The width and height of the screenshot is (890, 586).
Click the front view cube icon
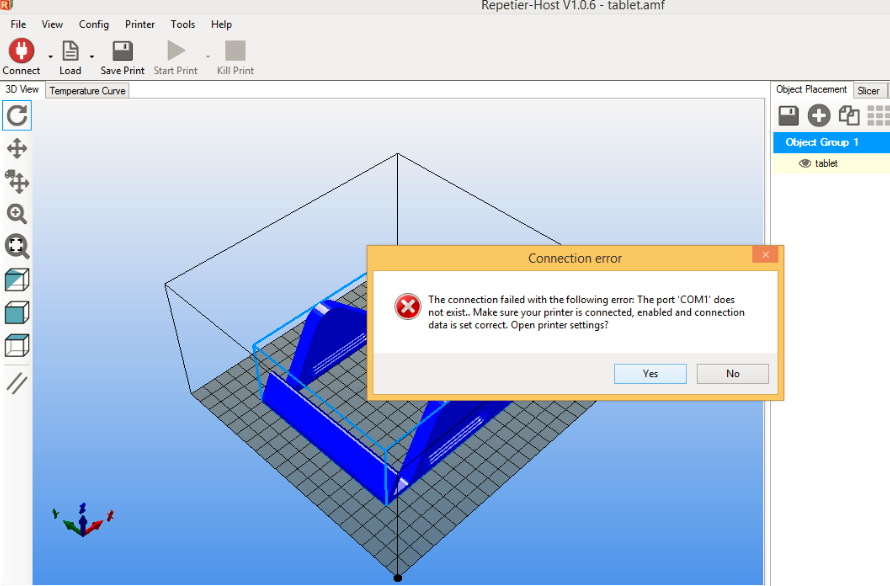point(17,313)
